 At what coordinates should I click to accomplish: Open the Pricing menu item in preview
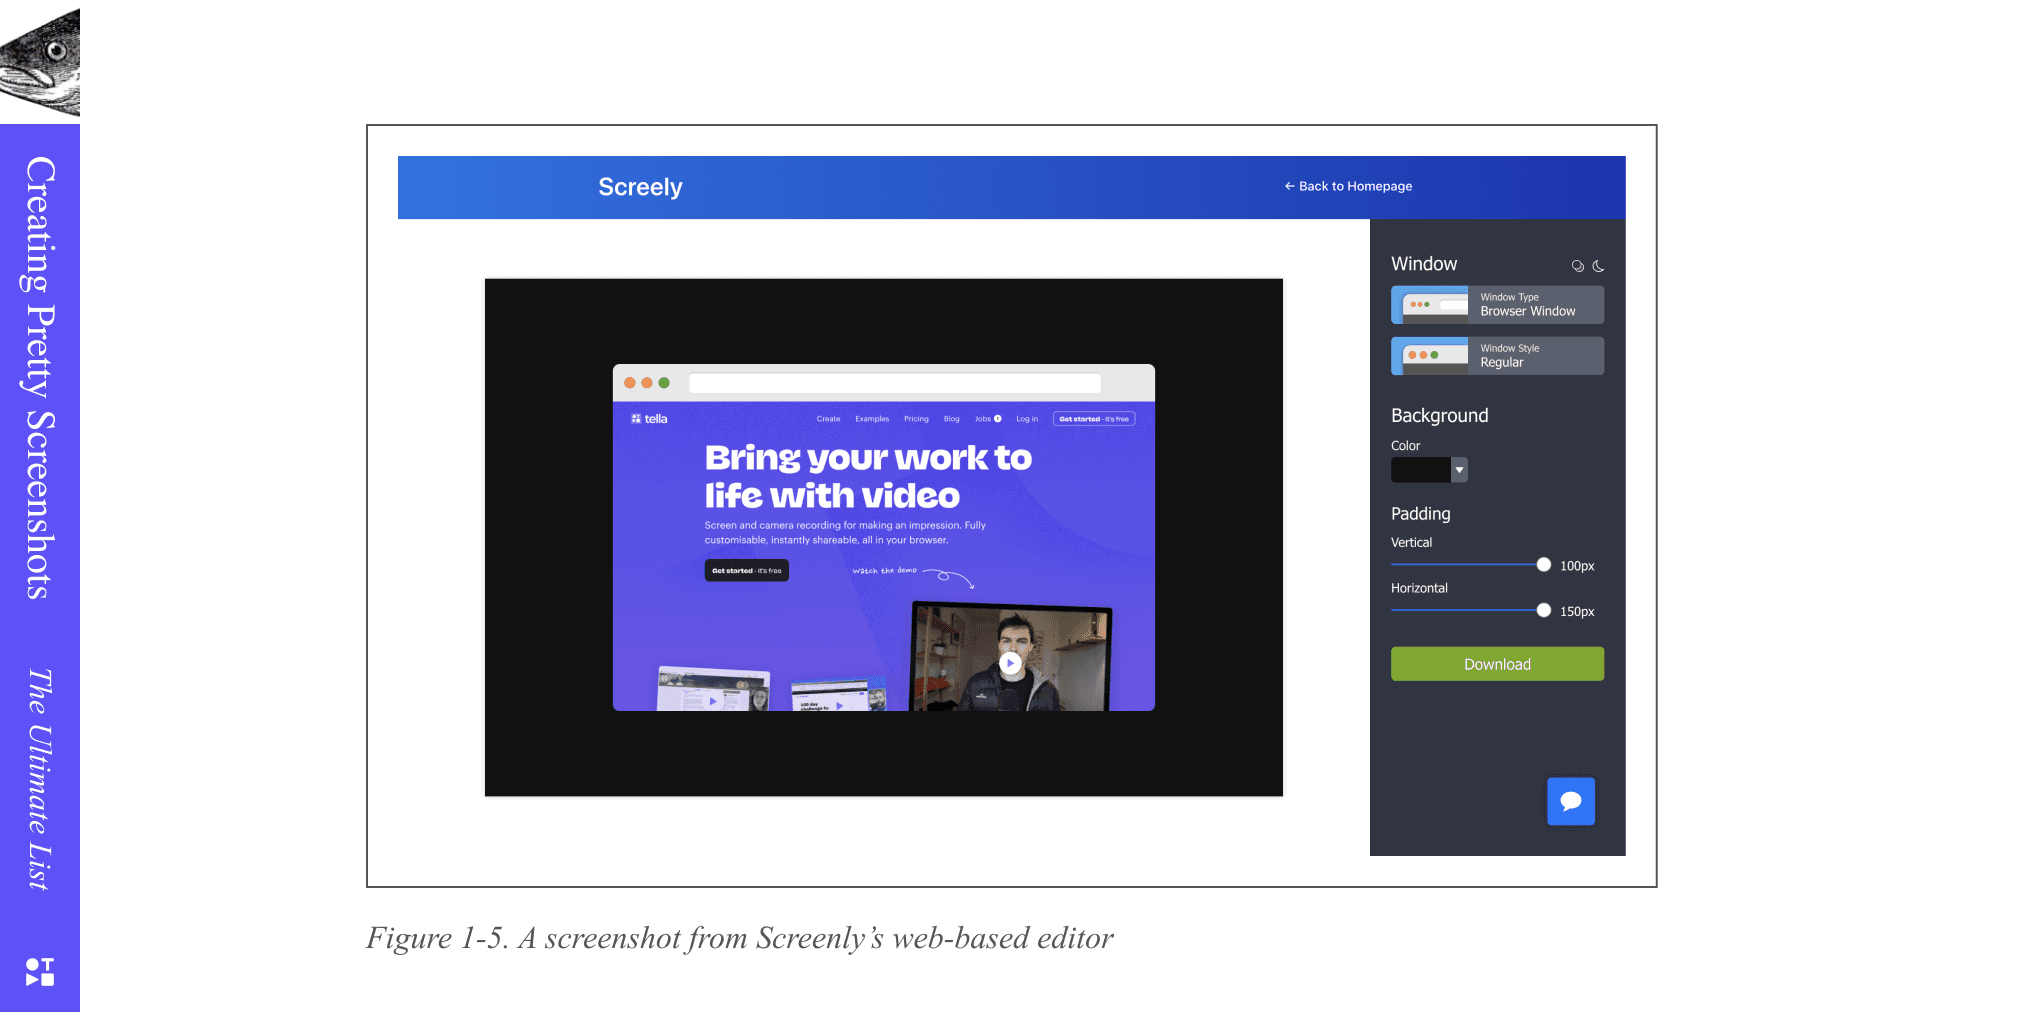pos(916,419)
